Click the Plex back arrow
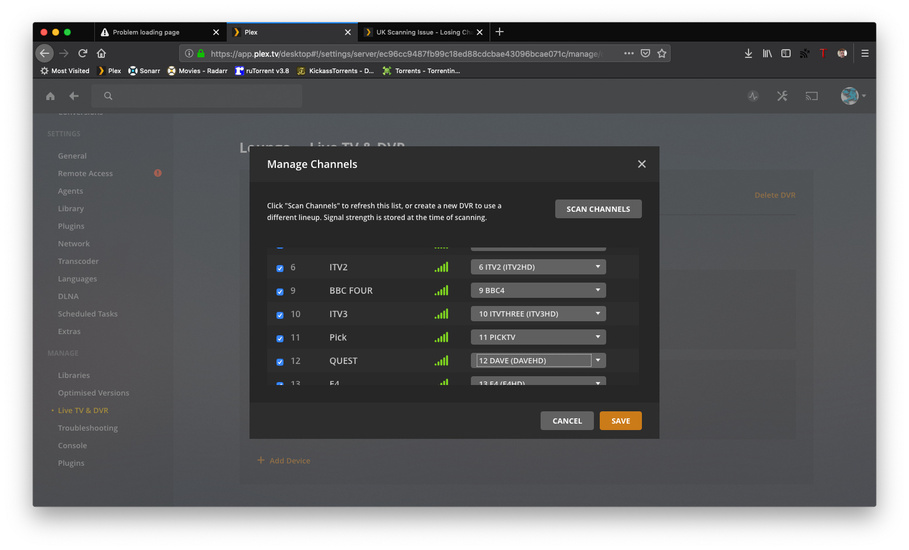 74,96
